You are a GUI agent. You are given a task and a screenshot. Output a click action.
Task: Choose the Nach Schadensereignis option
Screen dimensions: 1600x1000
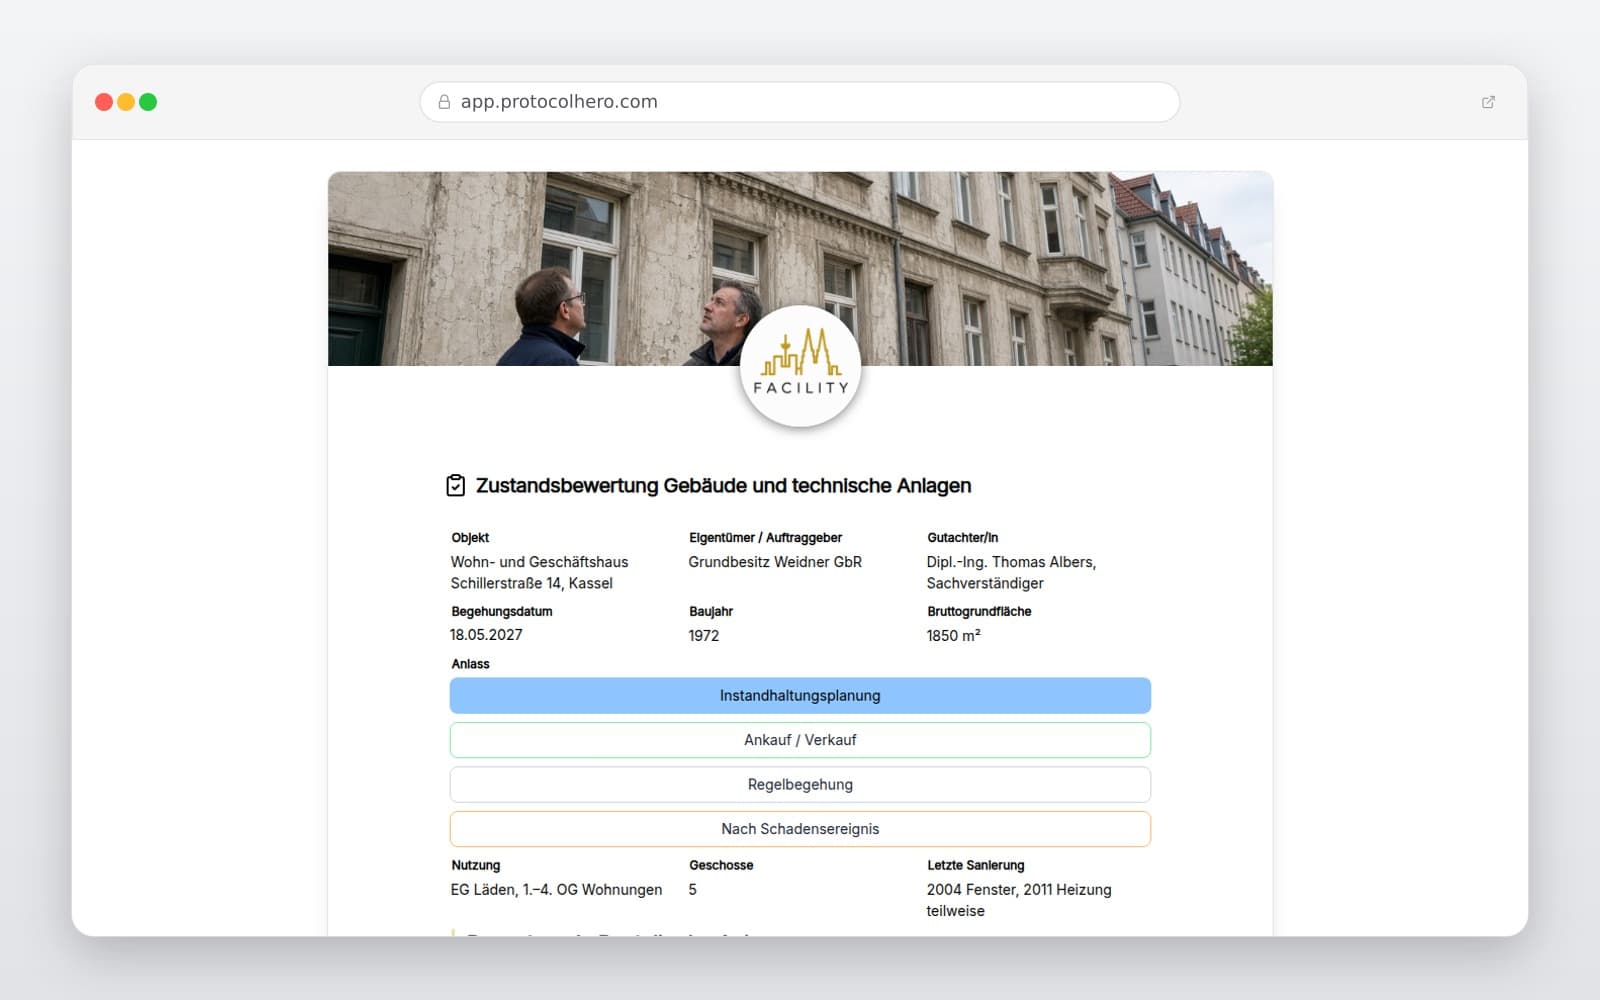[x=800, y=829]
